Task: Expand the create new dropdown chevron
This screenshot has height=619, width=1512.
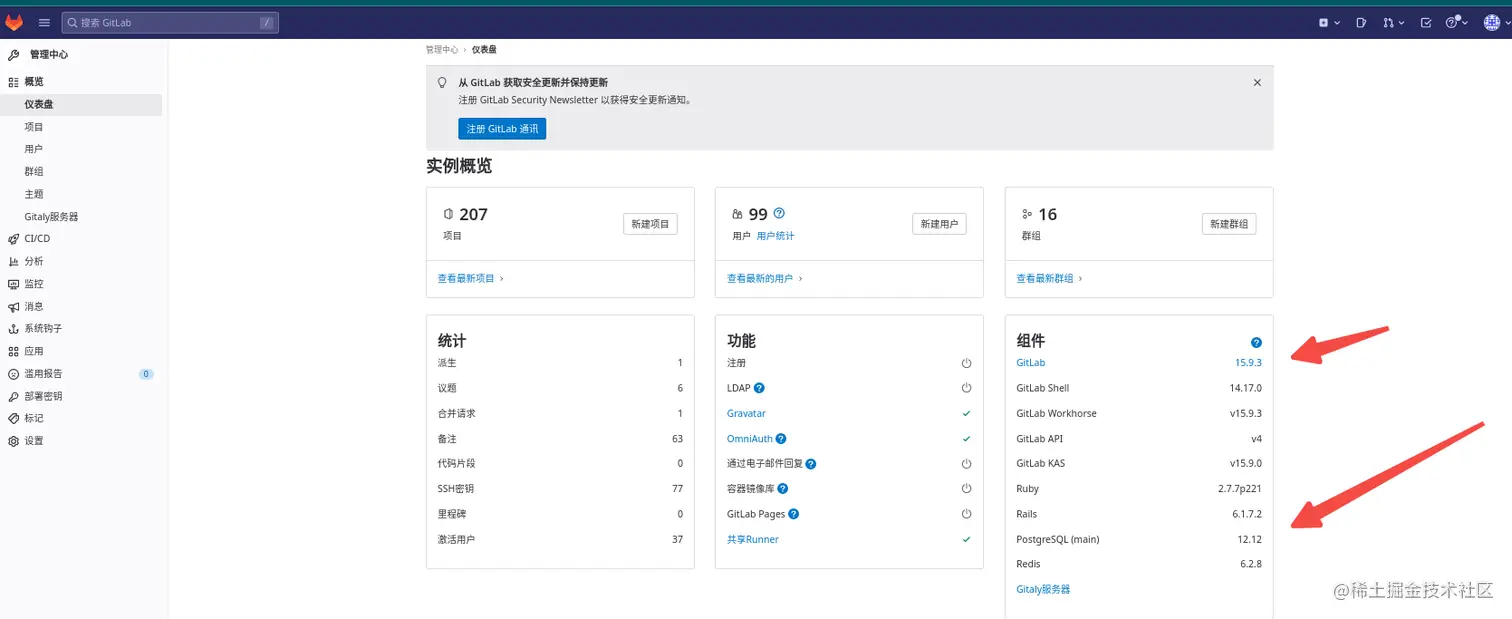Action: point(1337,22)
